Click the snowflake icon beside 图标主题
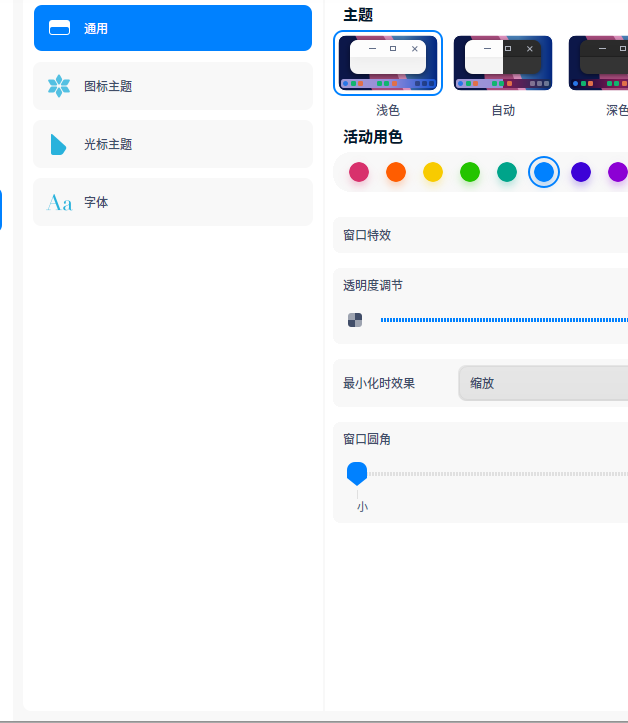Screen dimensions: 628x723 click(x=59, y=86)
